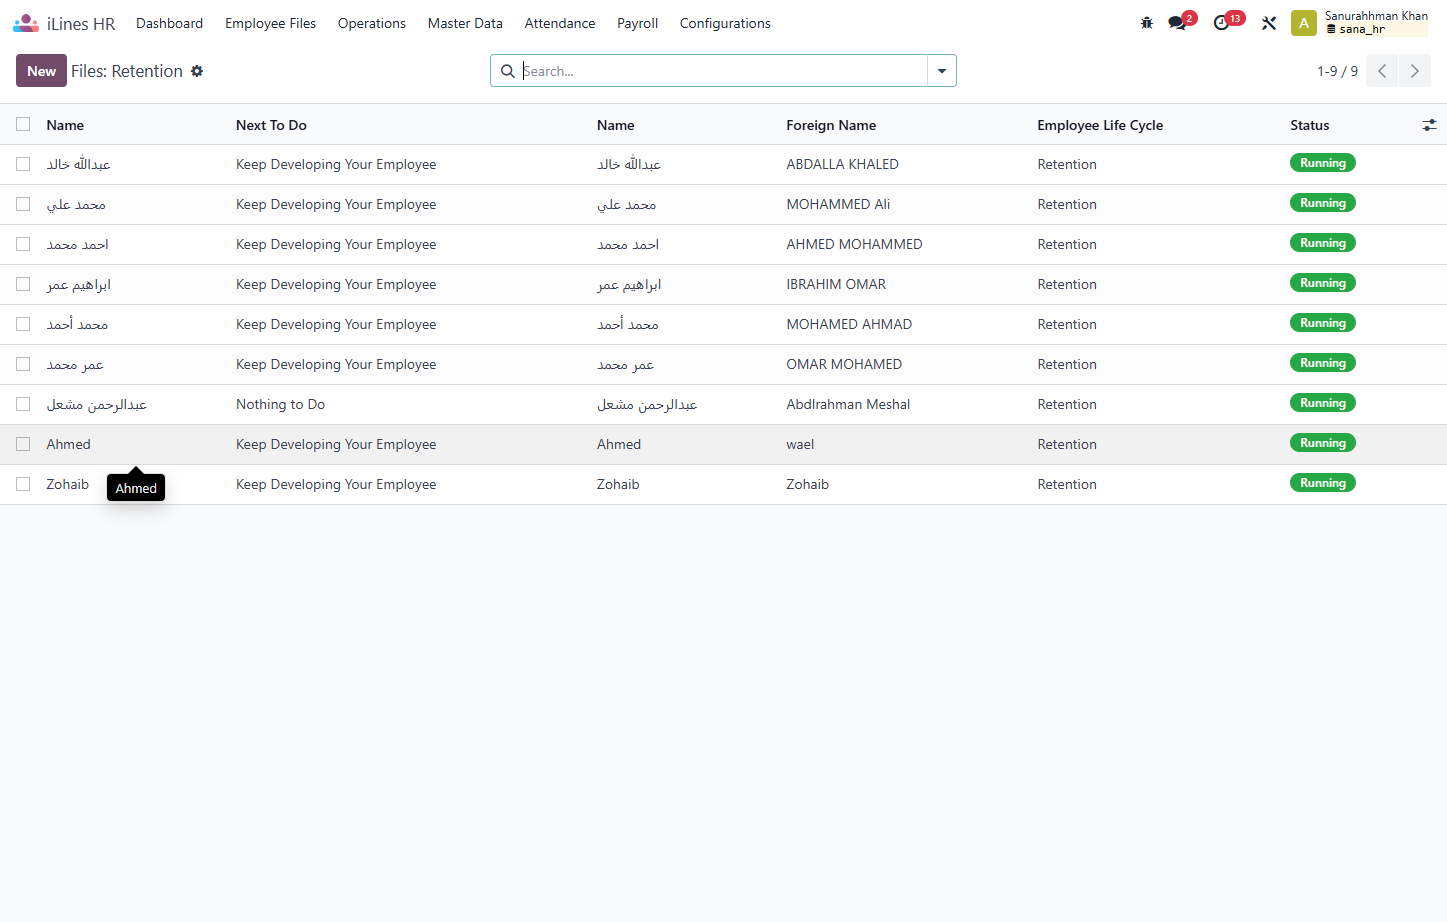1447x922 pixels.
Task: Focus the Search input field
Action: [x=723, y=71]
